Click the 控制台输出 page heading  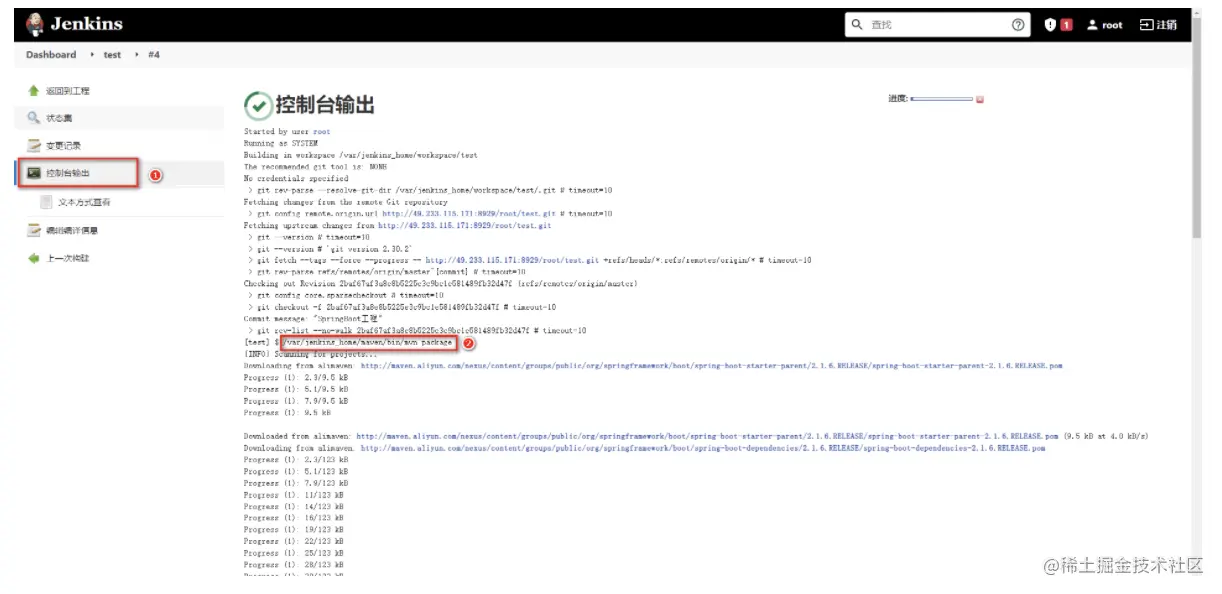click(x=325, y=105)
